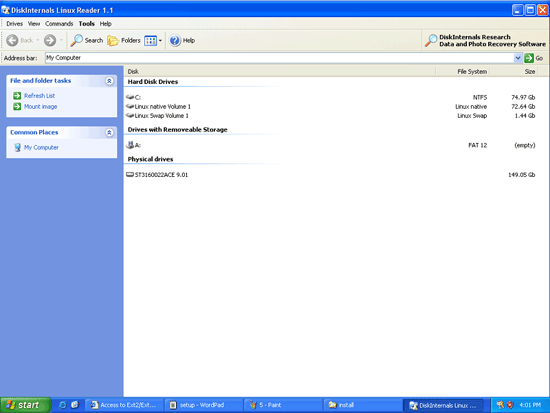550x413 pixels.
Task: Click the Refresh List link
Action: [39, 95]
